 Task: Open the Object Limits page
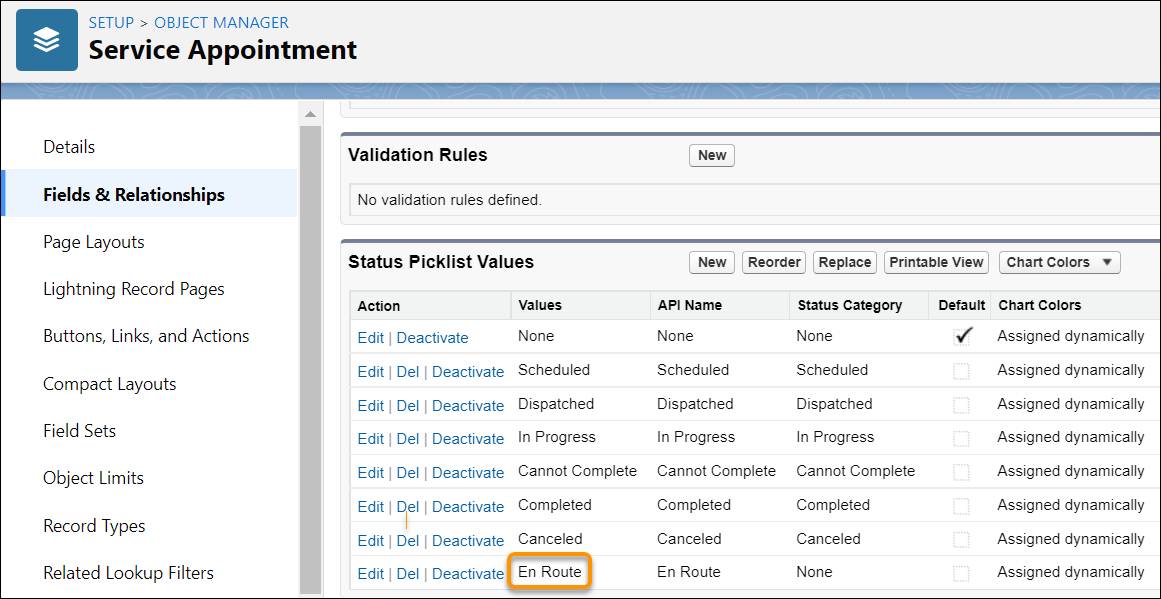(x=93, y=478)
